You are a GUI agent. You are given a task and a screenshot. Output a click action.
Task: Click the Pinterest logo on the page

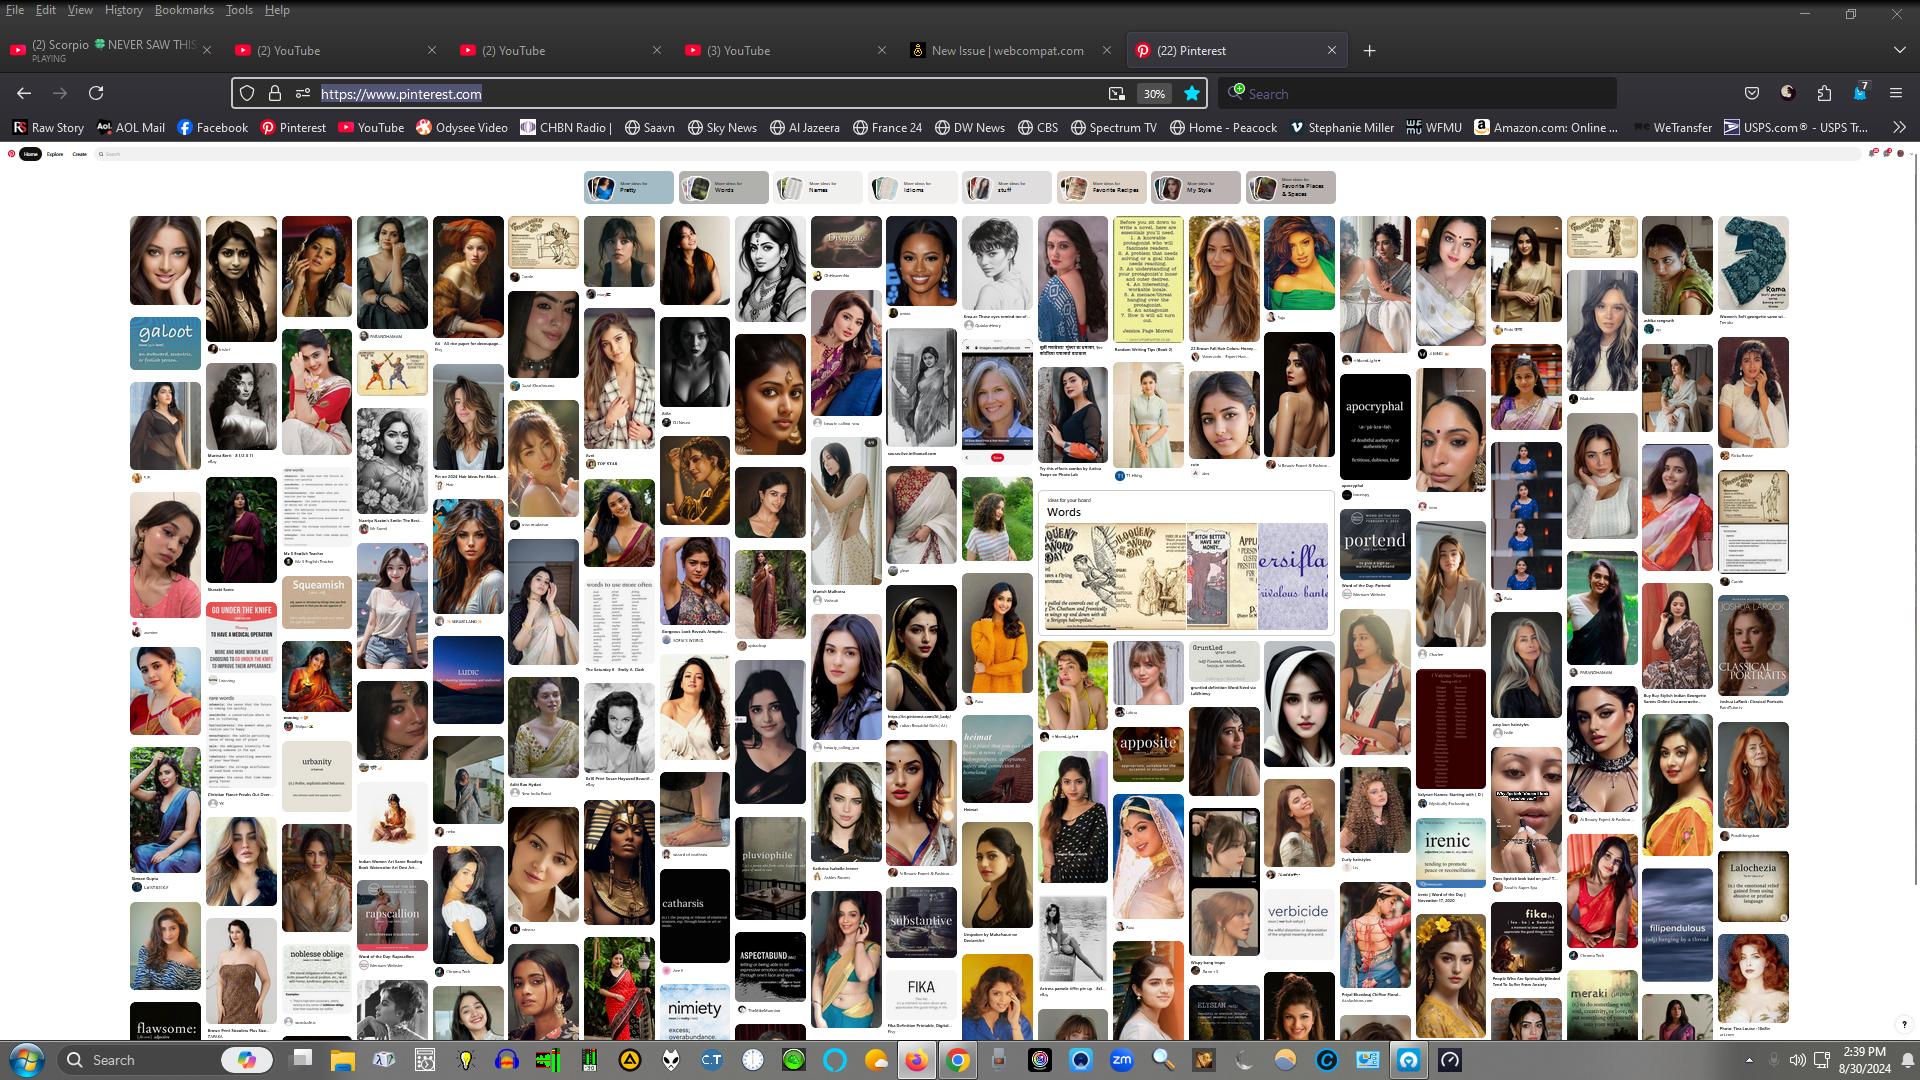coord(12,154)
